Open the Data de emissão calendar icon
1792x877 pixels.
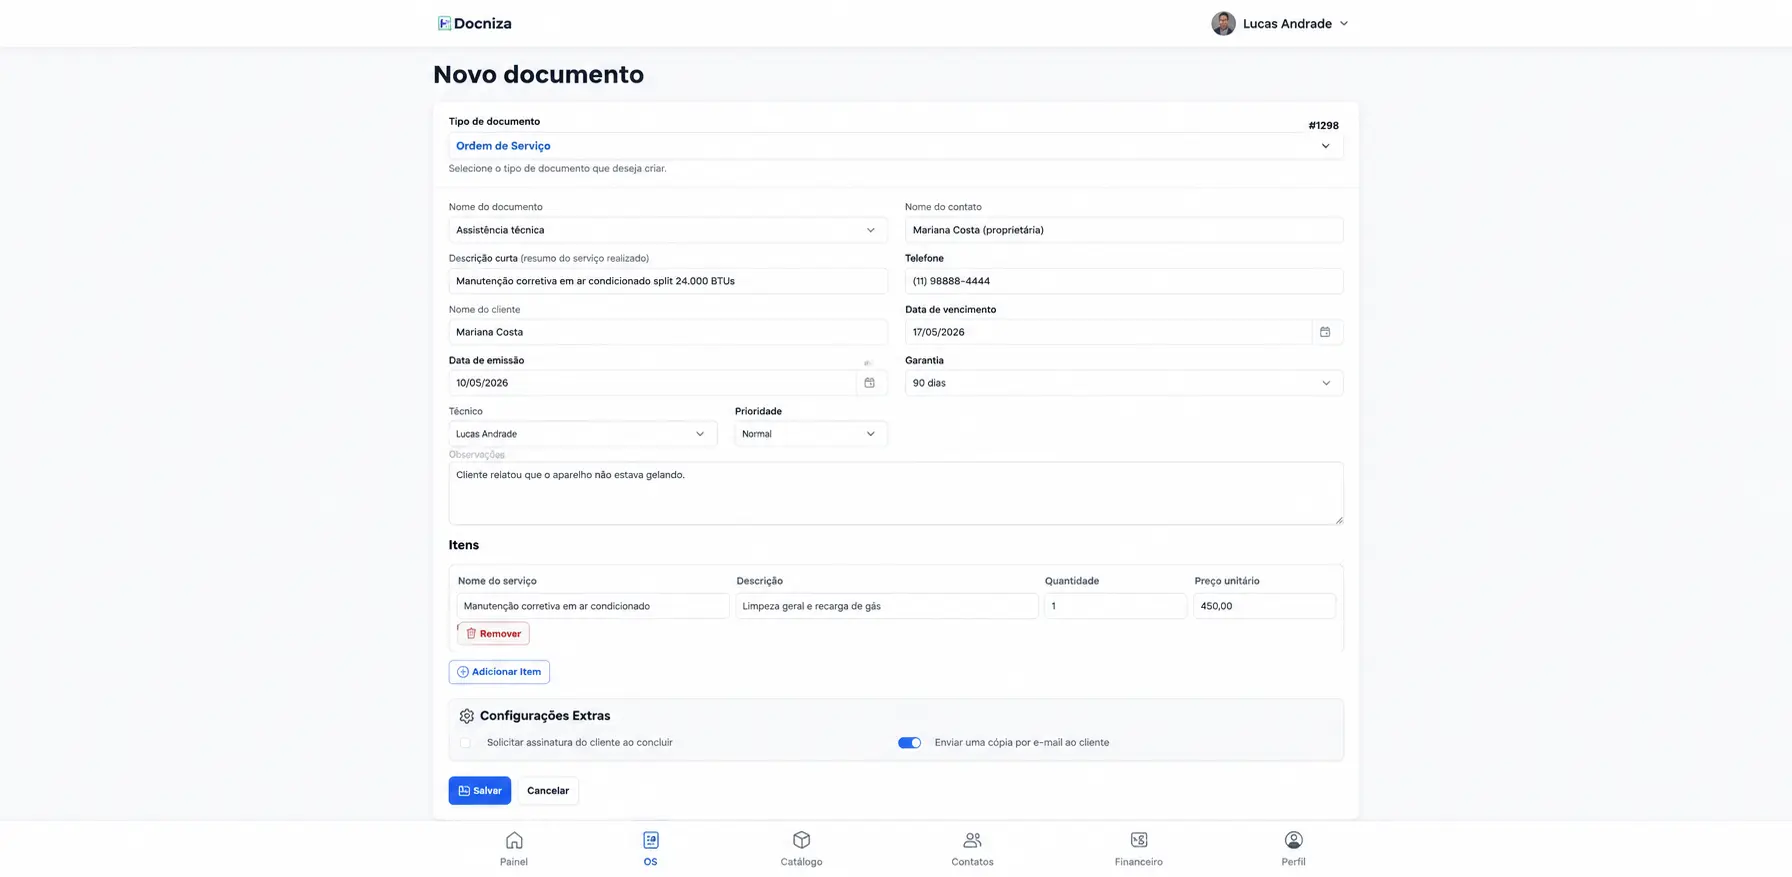(869, 383)
